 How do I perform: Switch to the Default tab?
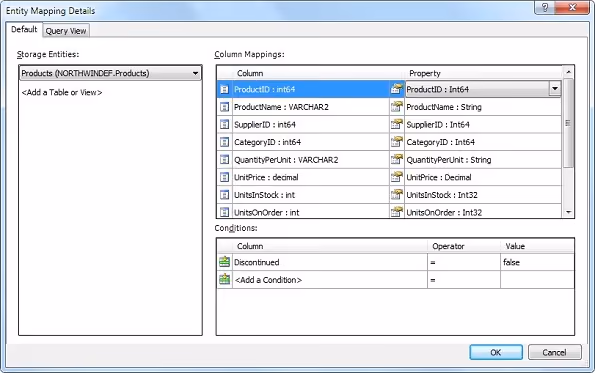coord(24,29)
